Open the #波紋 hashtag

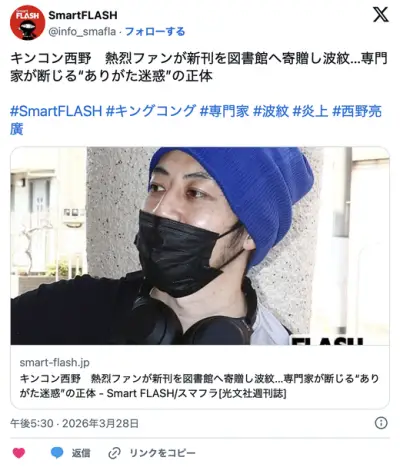[x=271, y=111]
